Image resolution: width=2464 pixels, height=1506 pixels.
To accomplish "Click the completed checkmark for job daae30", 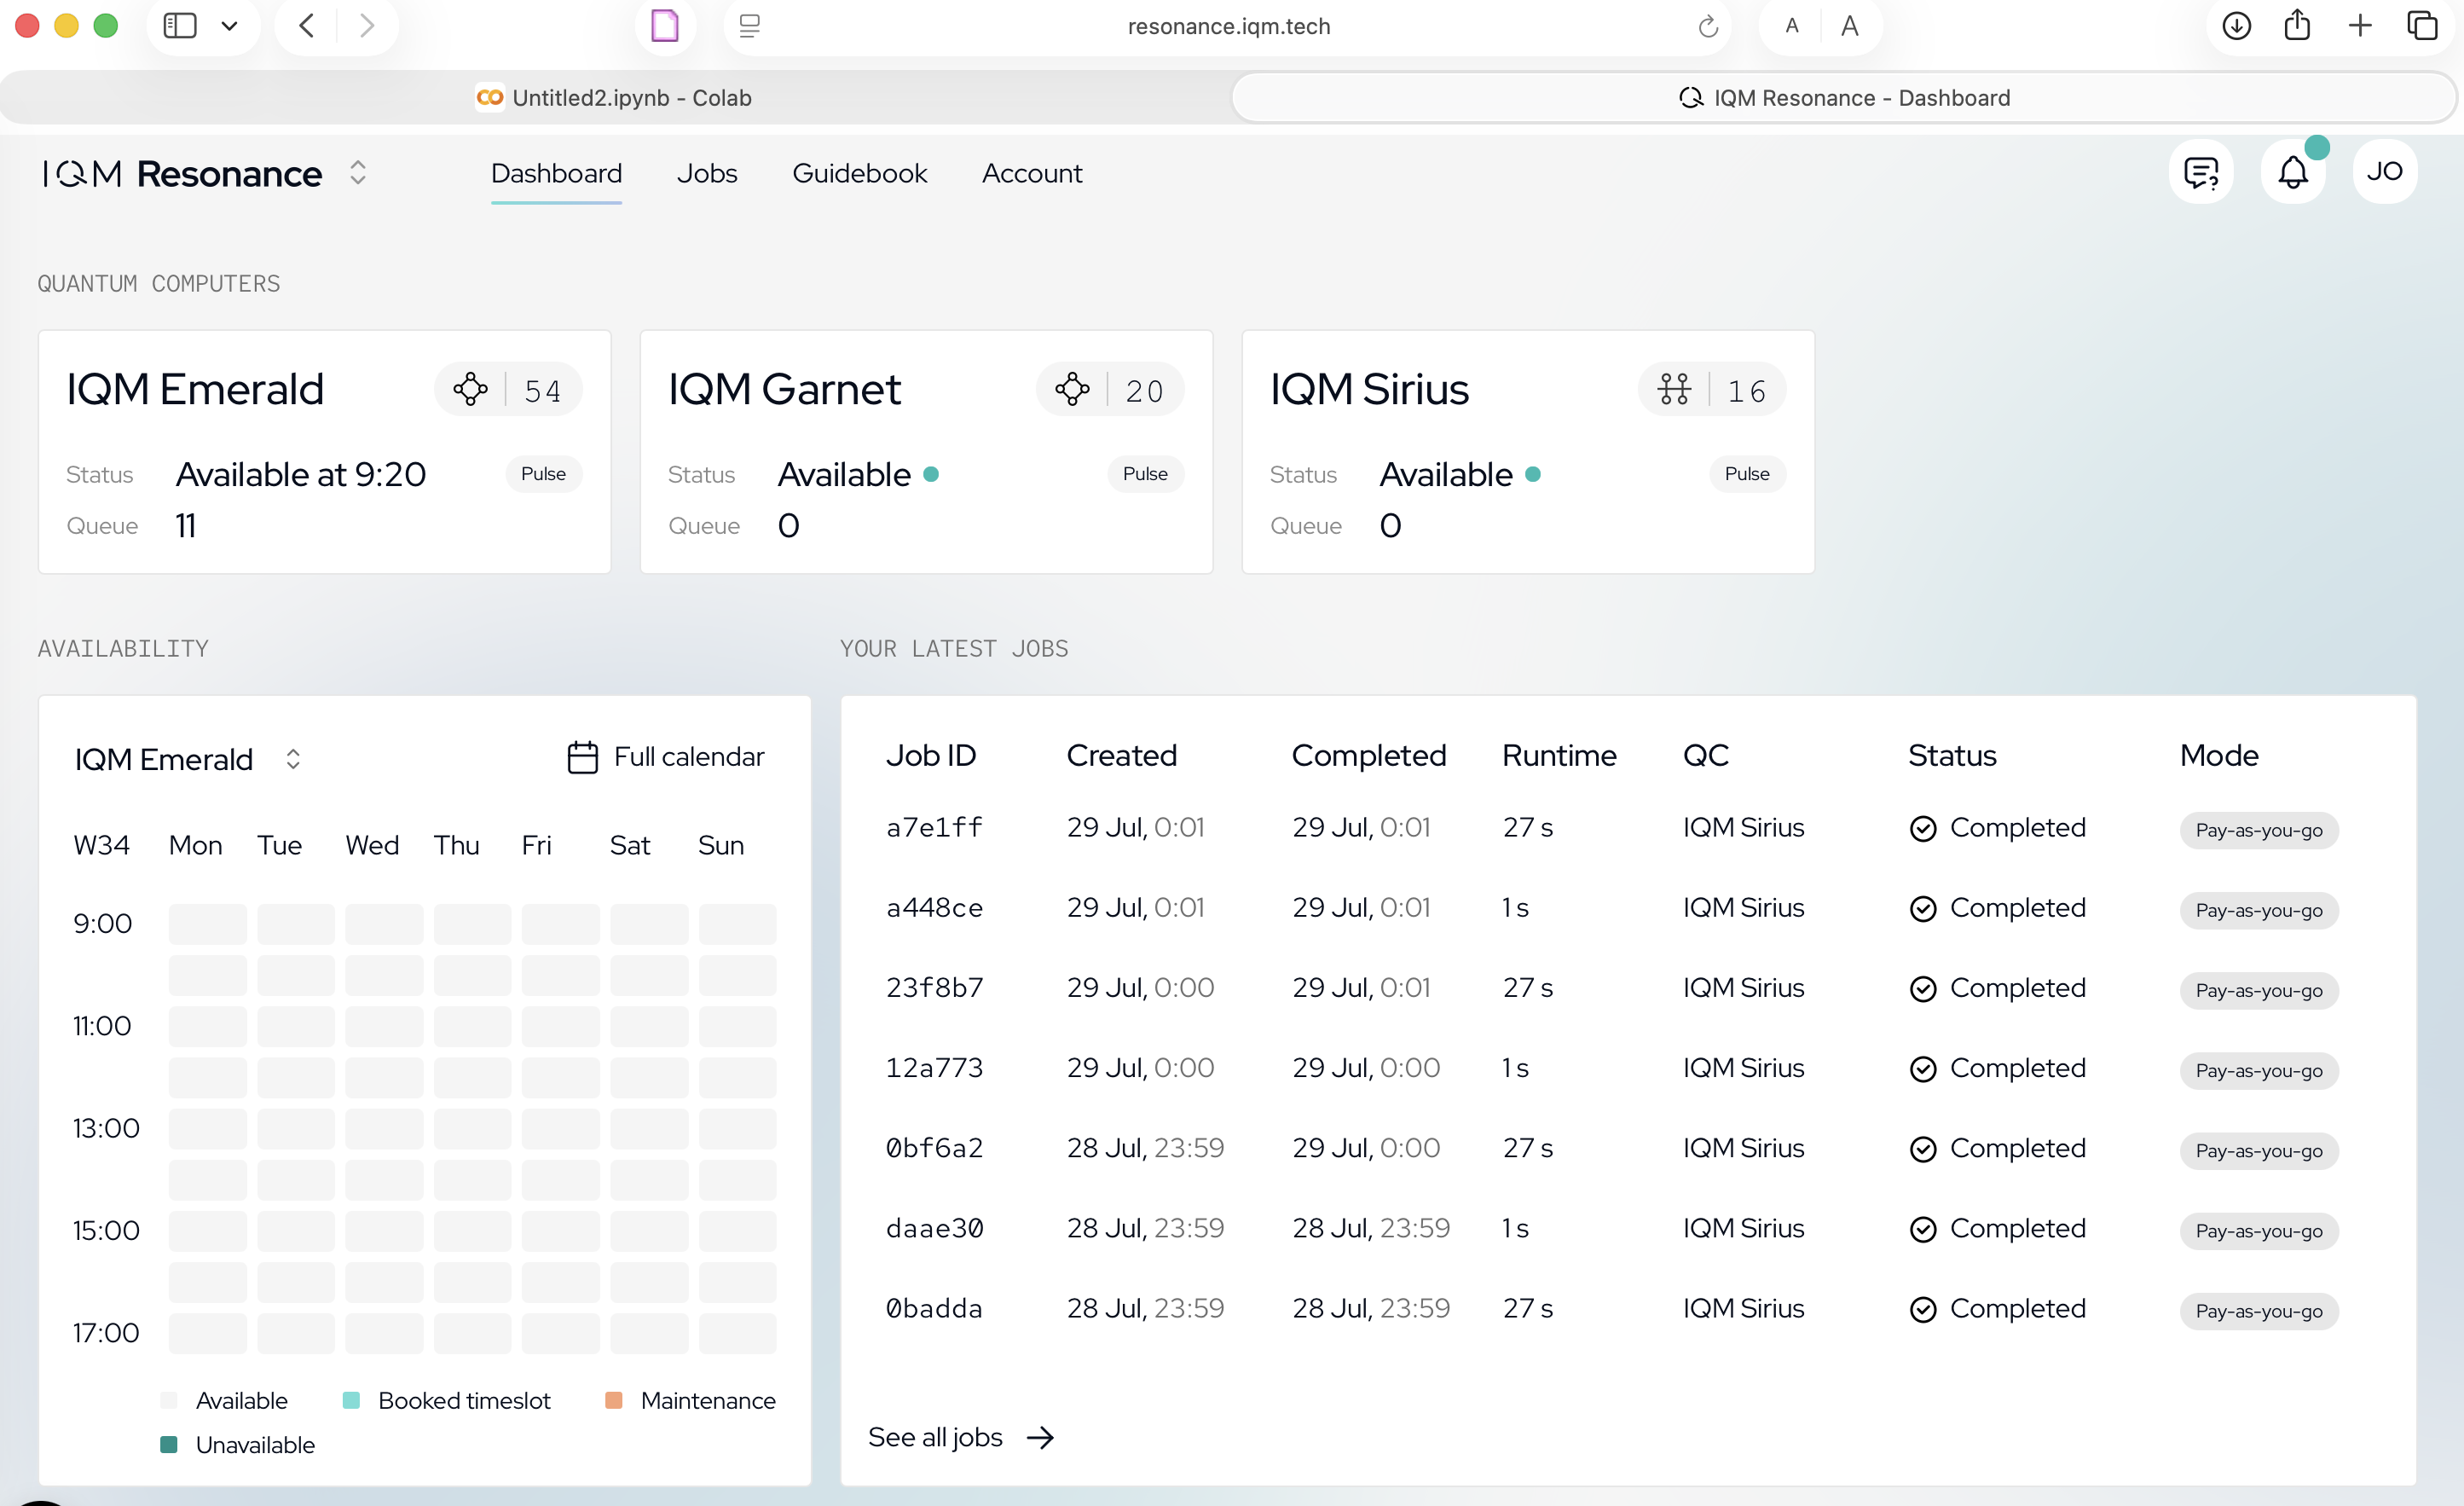I will (1923, 1229).
